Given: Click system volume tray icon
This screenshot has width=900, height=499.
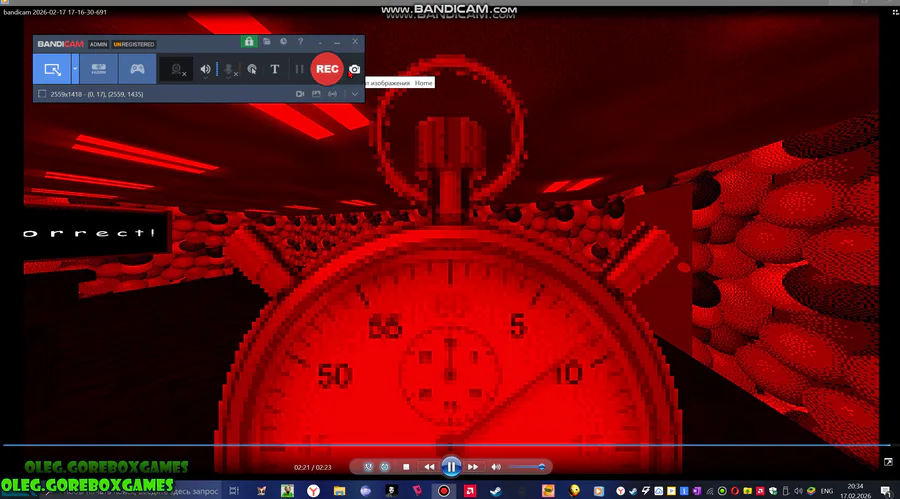Looking at the screenshot, I should pyautogui.click(x=798, y=491).
